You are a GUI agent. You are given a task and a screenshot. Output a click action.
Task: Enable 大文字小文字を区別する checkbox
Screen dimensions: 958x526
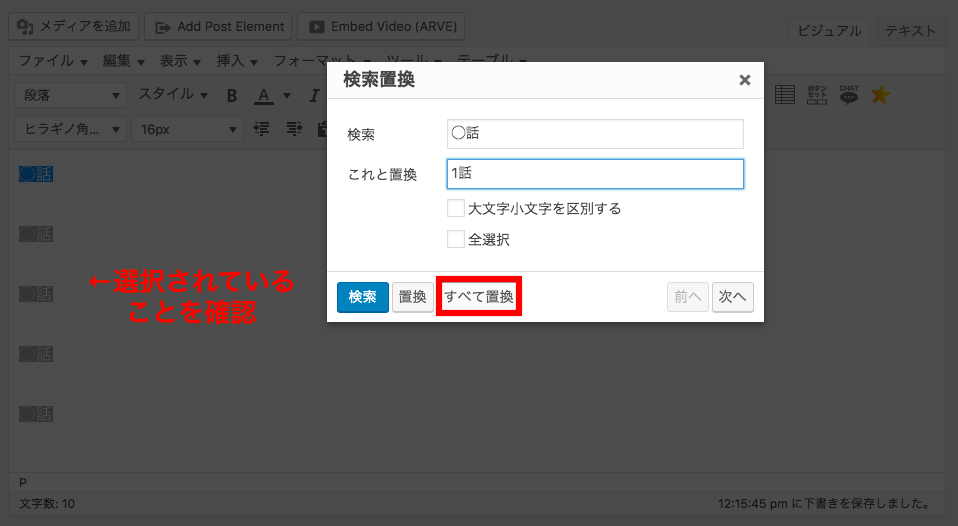(456, 208)
